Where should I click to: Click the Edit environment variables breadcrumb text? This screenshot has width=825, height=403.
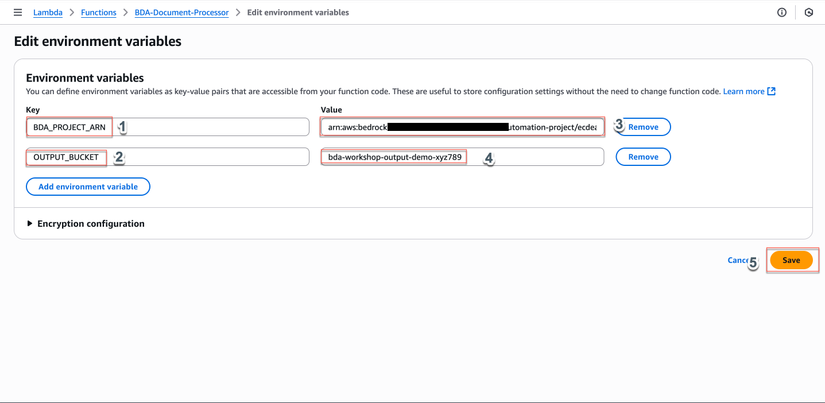tap(298, 12)
